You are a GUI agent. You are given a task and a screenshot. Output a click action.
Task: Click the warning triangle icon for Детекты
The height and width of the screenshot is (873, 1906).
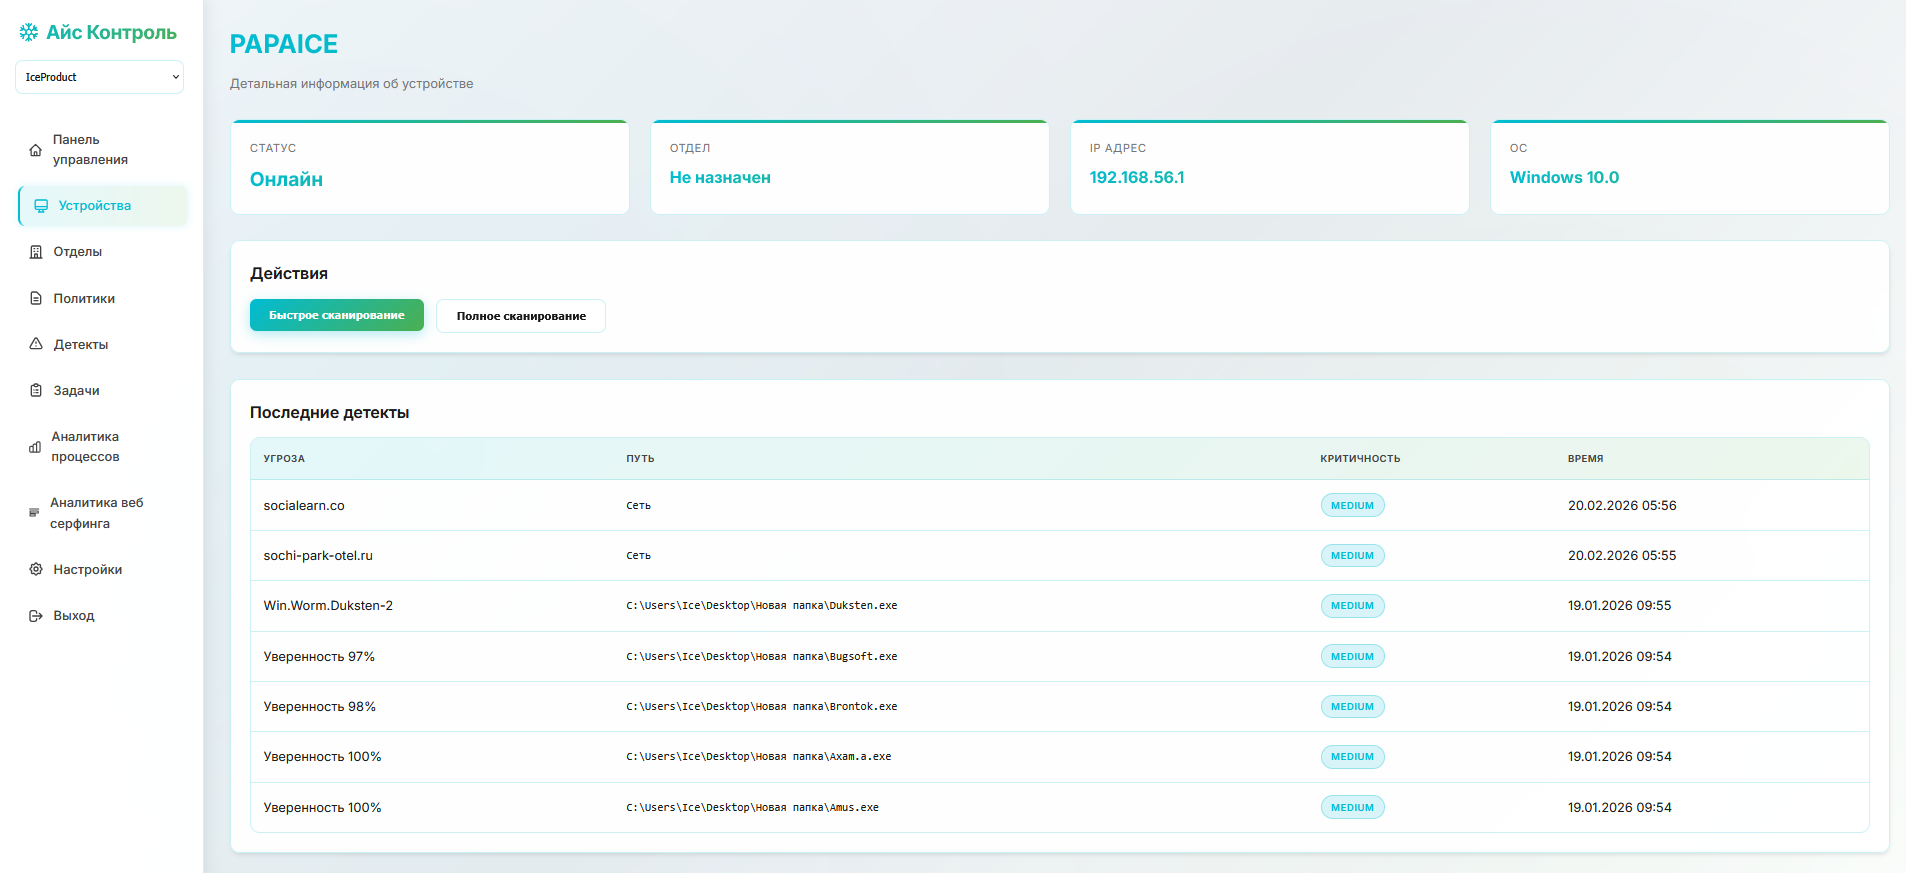click(36, 344)
